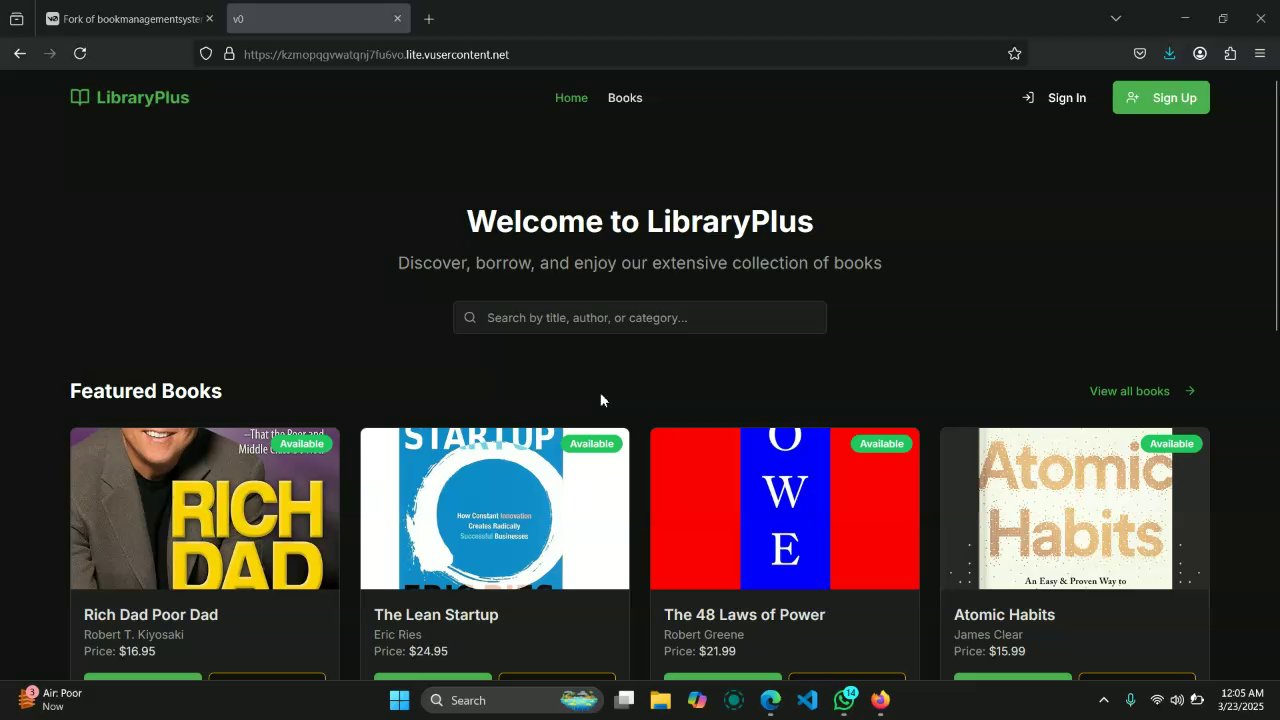Reload the current page
The height and width of the screenshot is (720, 1280).
point(80,54)
